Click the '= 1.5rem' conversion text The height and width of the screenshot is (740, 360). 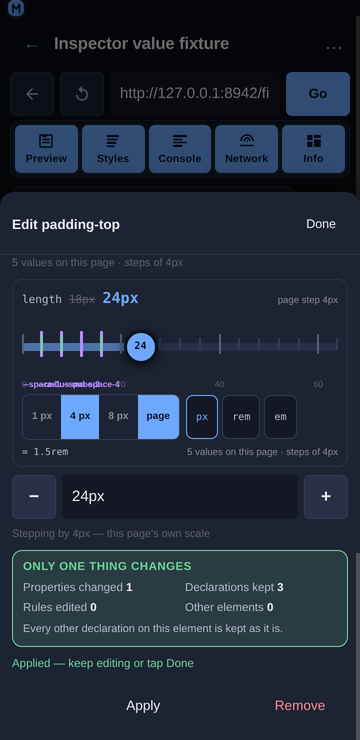(x=45, y=452)
